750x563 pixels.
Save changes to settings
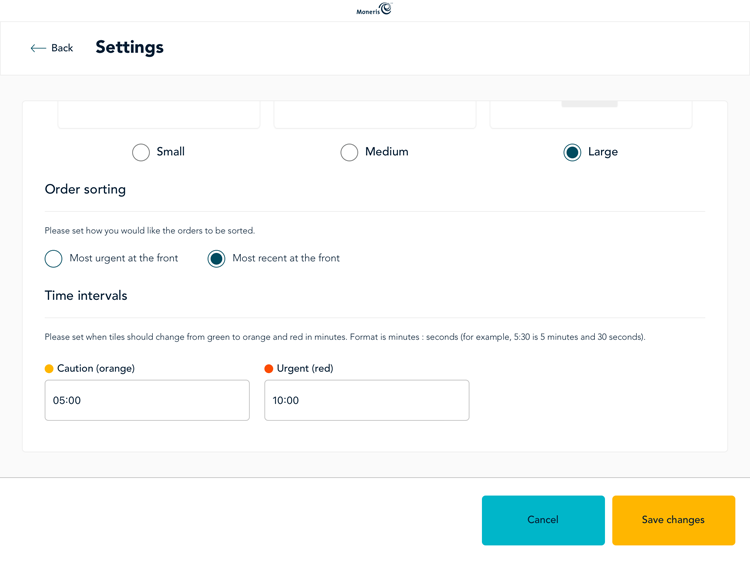coord(673,520)
